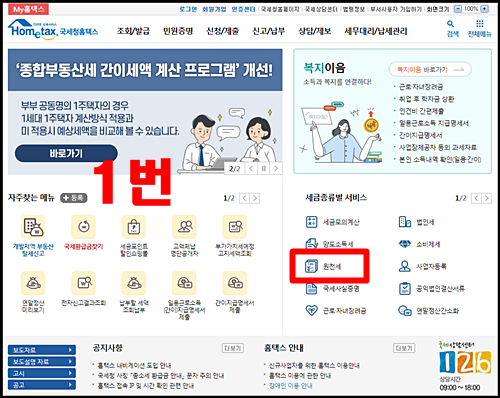Viewport: 500px width, 398px height.
Task: Click the 인증센터 link
Action: 244,9
